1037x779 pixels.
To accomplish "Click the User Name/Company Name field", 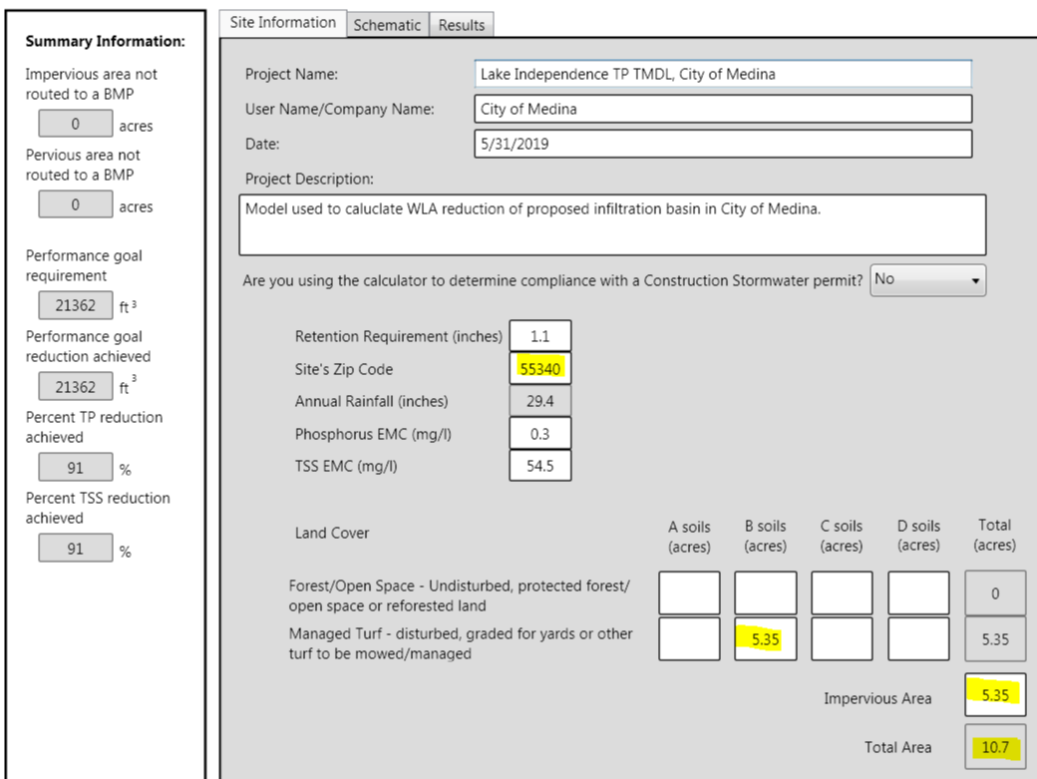I will pyautogui.click(x=724, y=110).
